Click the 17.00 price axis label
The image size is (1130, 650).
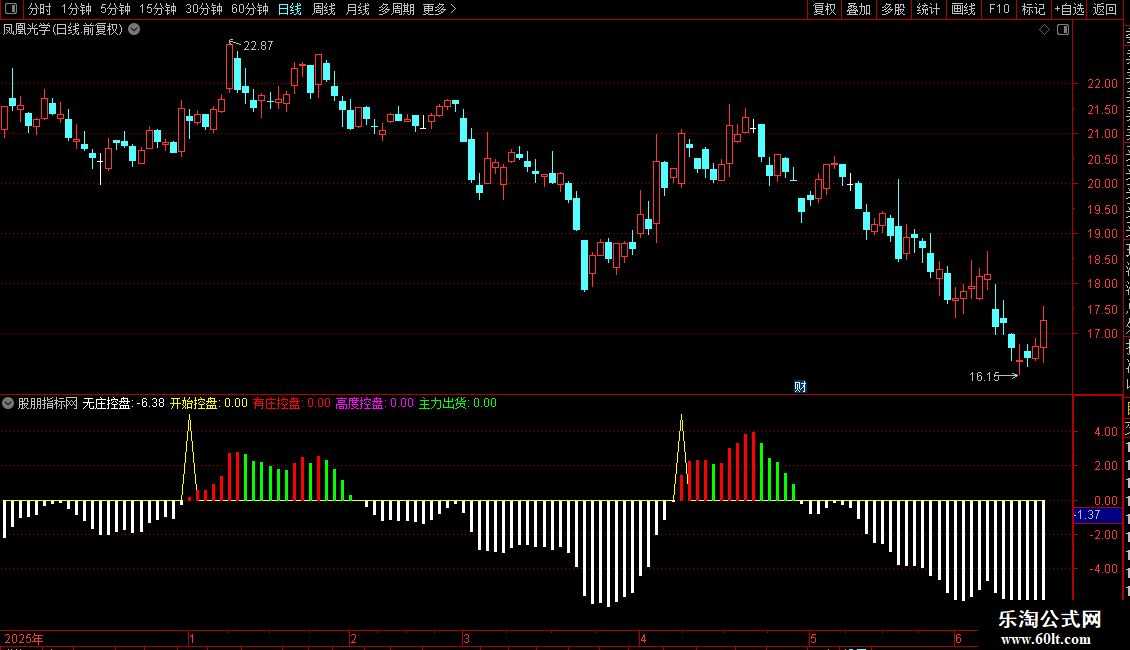[x=1102, y=334]
